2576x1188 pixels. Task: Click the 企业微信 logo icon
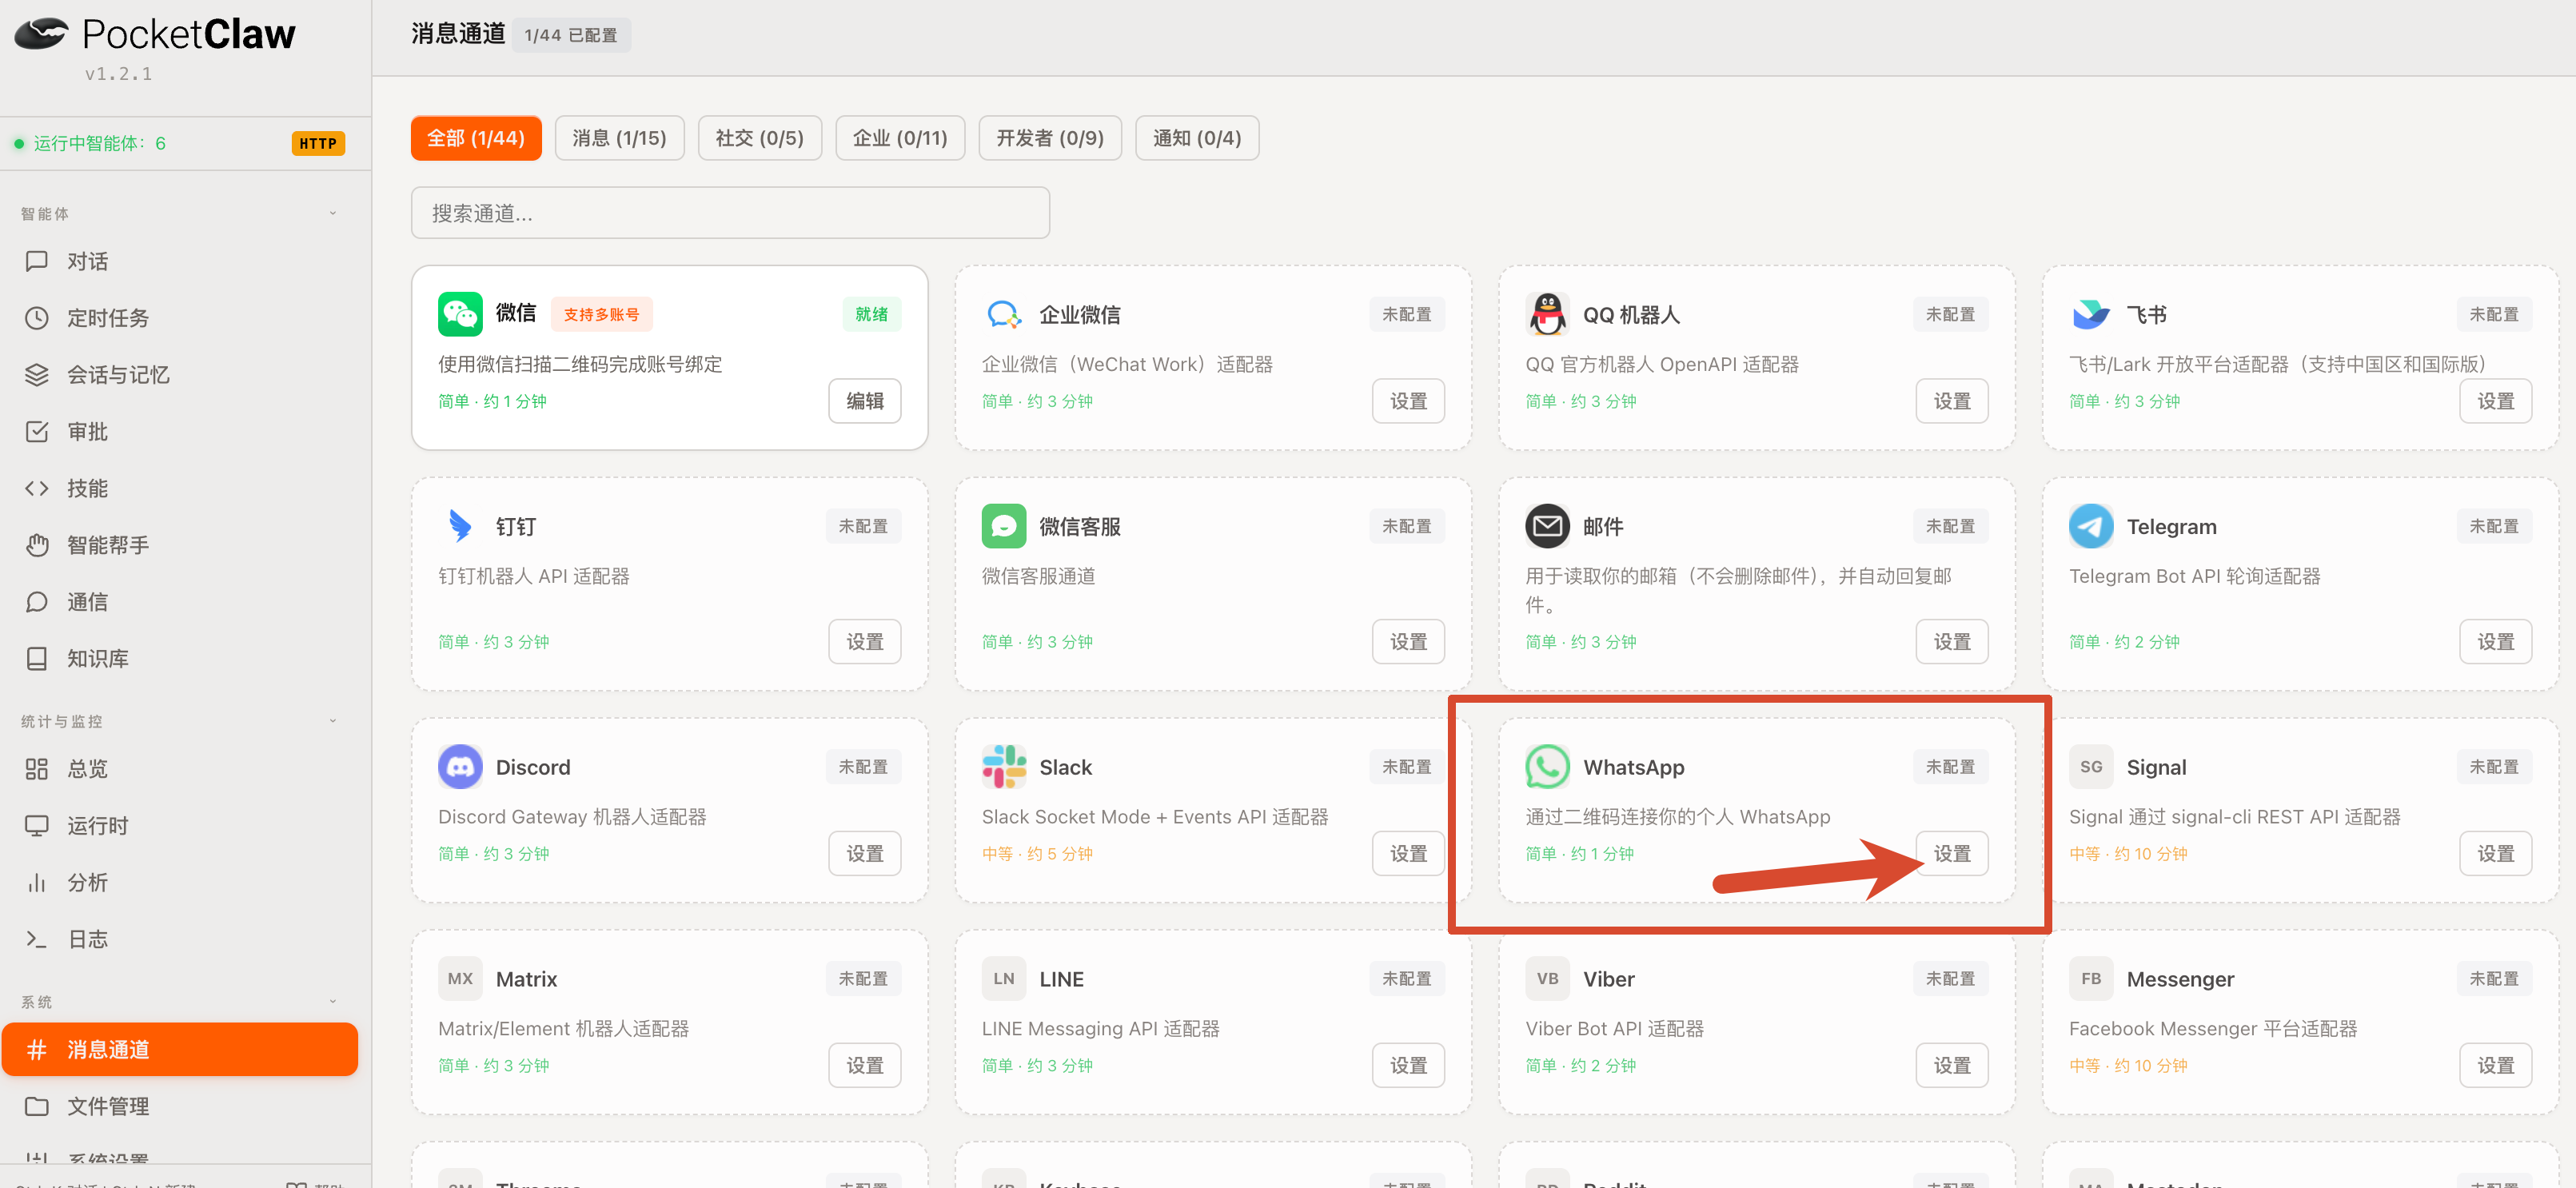pyautogui.click(x=1003, y=314)
